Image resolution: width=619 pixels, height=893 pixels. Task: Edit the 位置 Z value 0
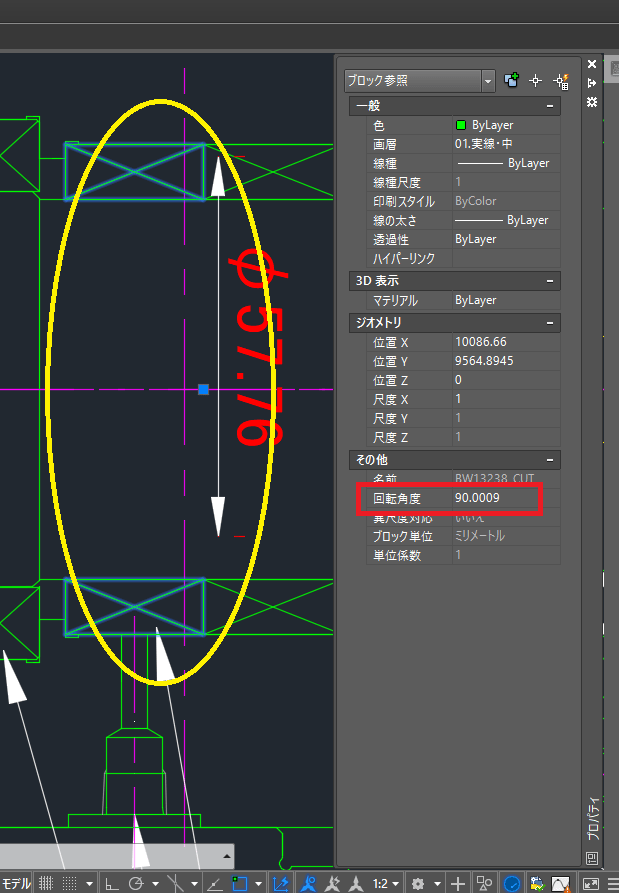[x=506, y=380]
